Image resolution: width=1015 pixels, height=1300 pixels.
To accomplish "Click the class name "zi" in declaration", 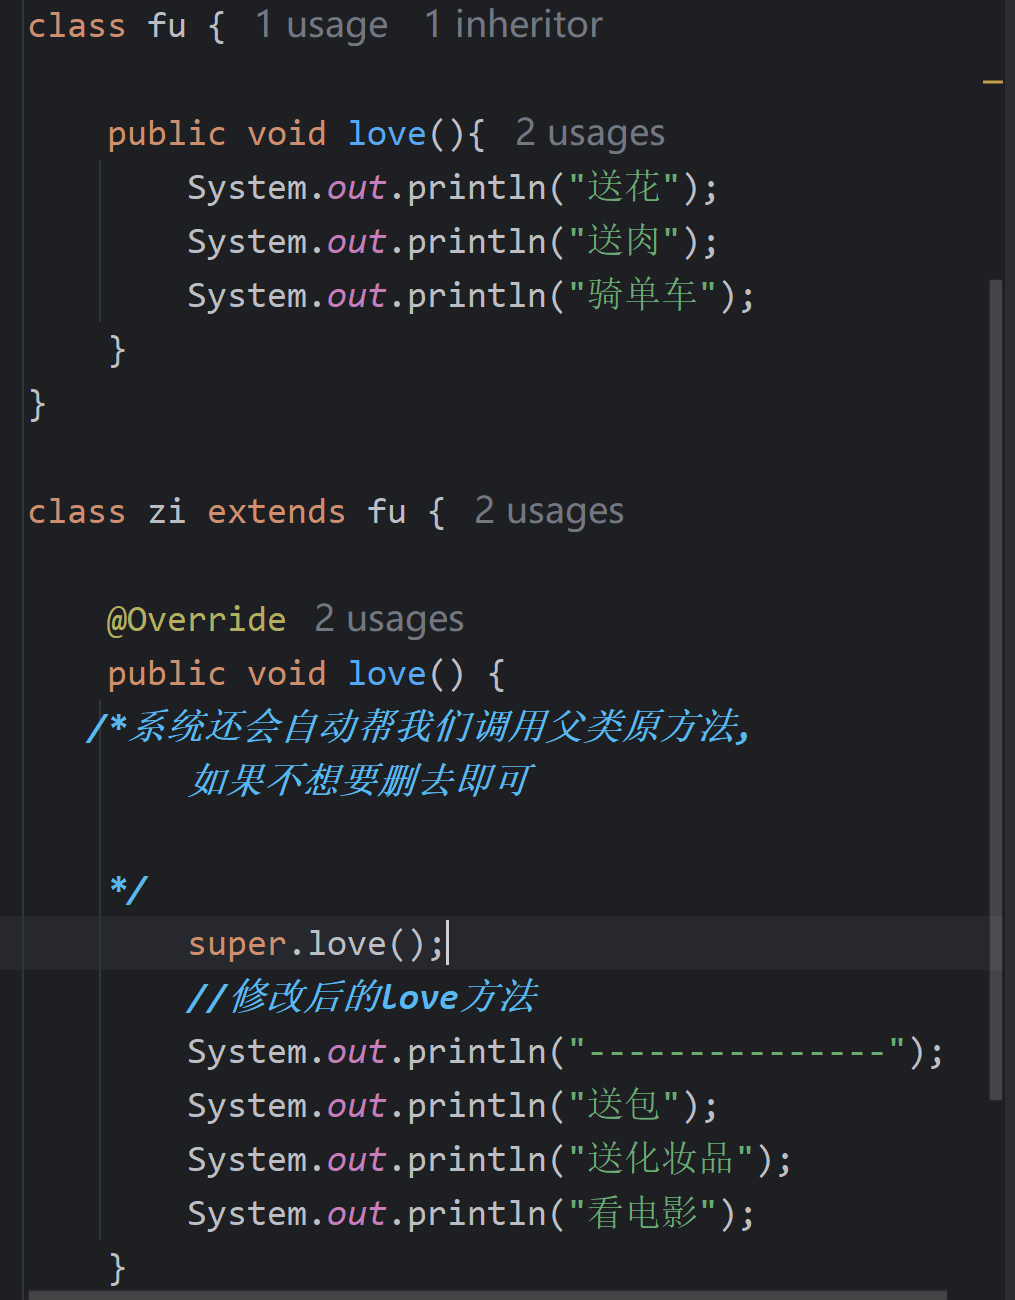I will (x=167, y=511).
